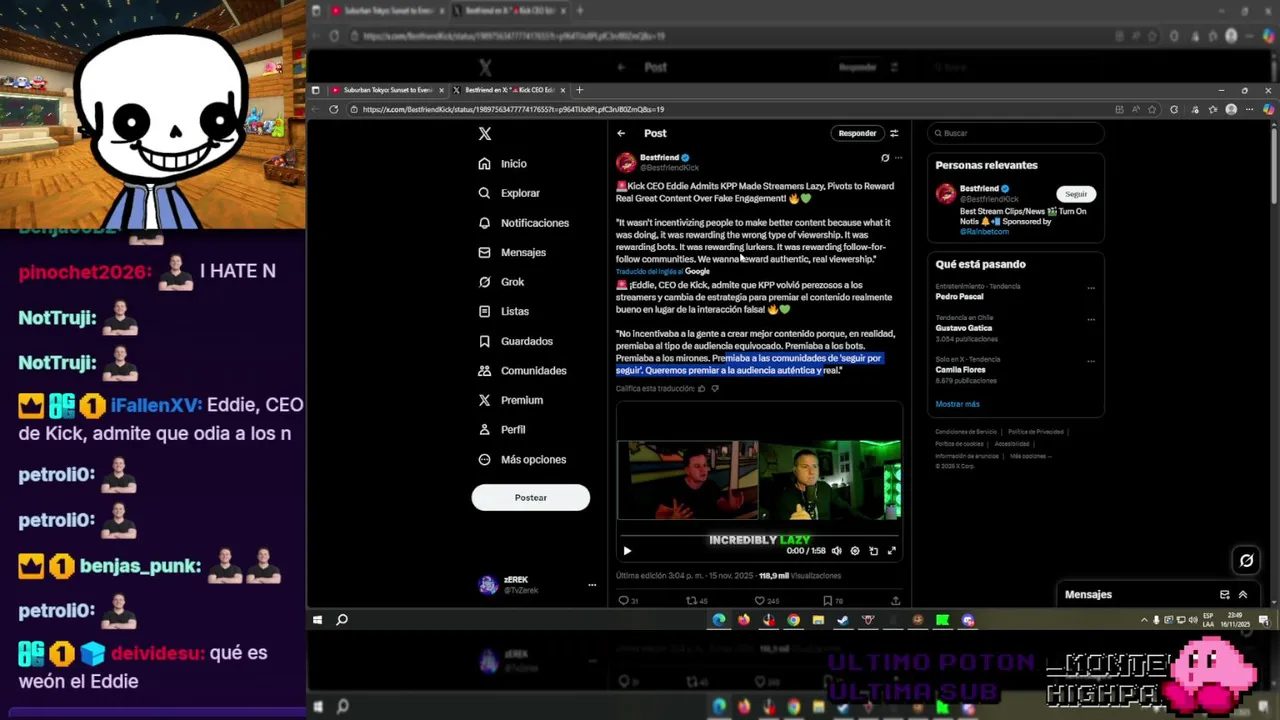This screenshot has width=1280, height=720.
Task: Open the post's three-dot more menu
Action: (x=898, y=158)
